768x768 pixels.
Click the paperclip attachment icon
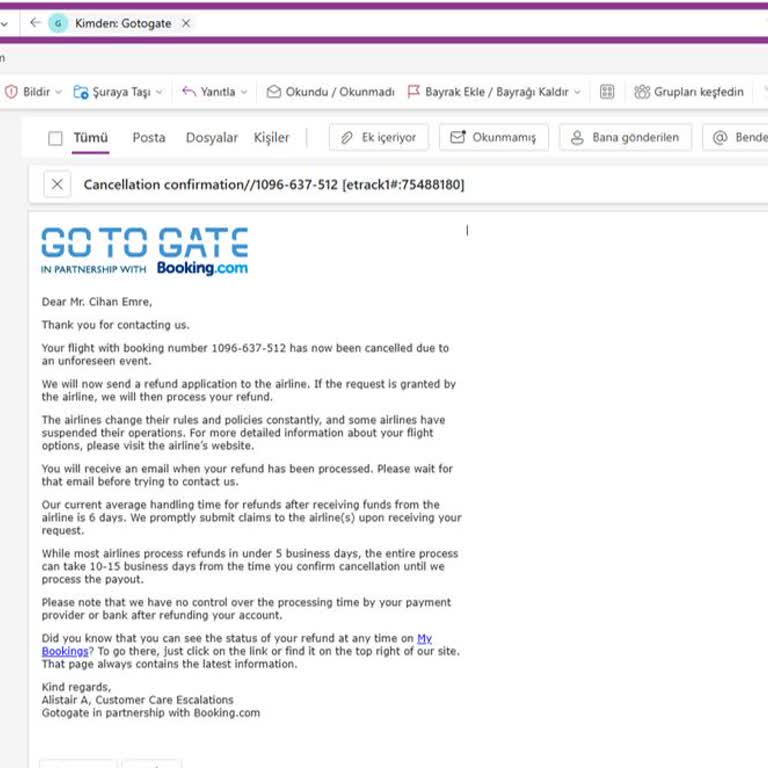(346, 138)
